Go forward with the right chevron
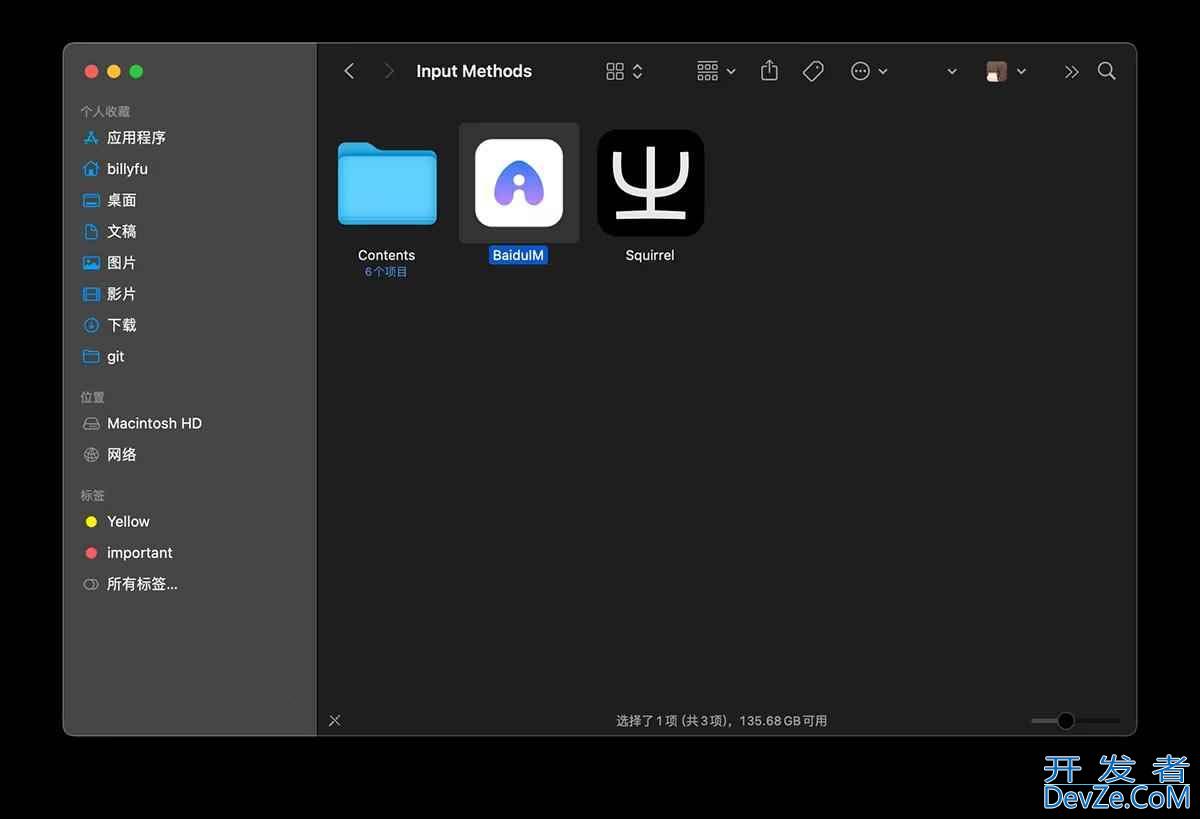The width and height of the screenshot is (1200, 819). 389,71
